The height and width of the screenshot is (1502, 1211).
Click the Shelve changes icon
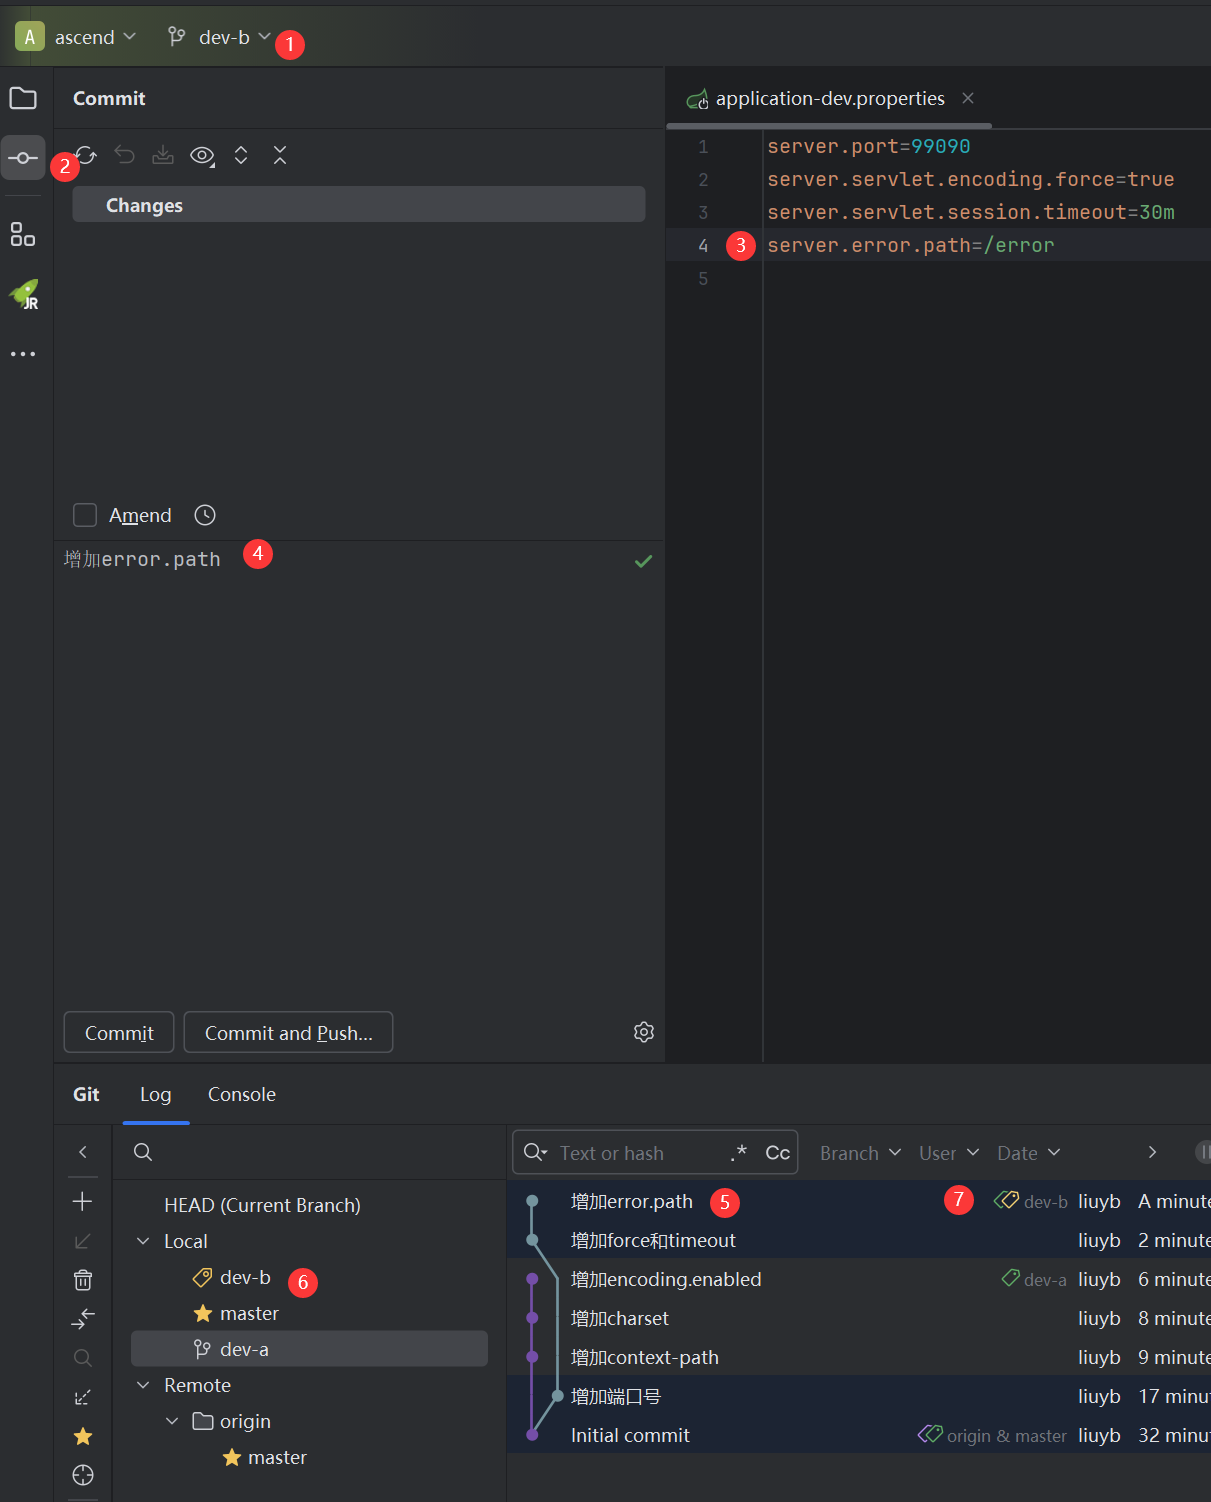pos(163,155)
